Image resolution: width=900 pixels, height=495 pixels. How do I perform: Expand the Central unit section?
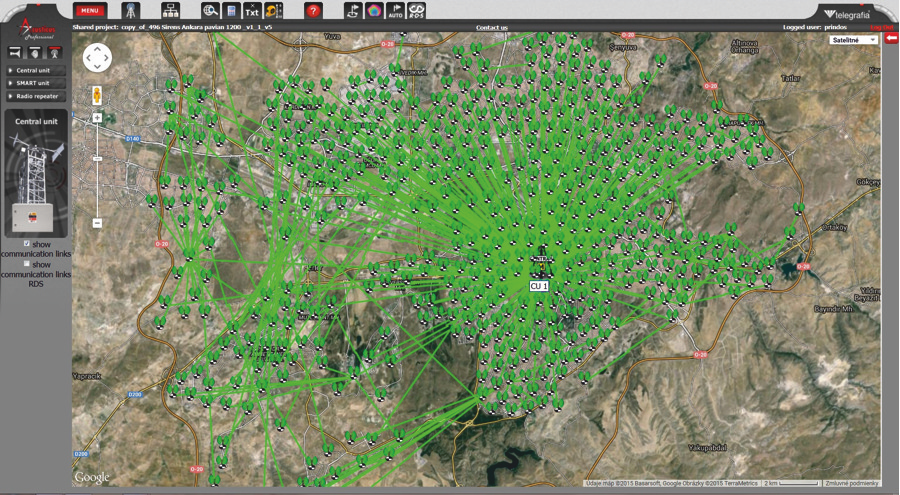click(35, 71)
